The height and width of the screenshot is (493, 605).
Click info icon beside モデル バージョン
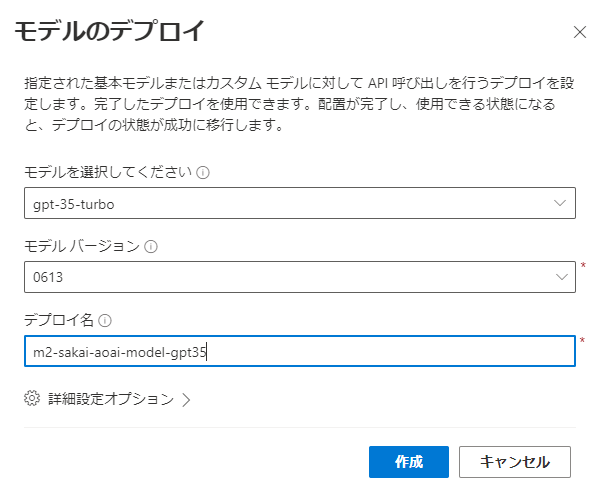(x=151, y=247)
